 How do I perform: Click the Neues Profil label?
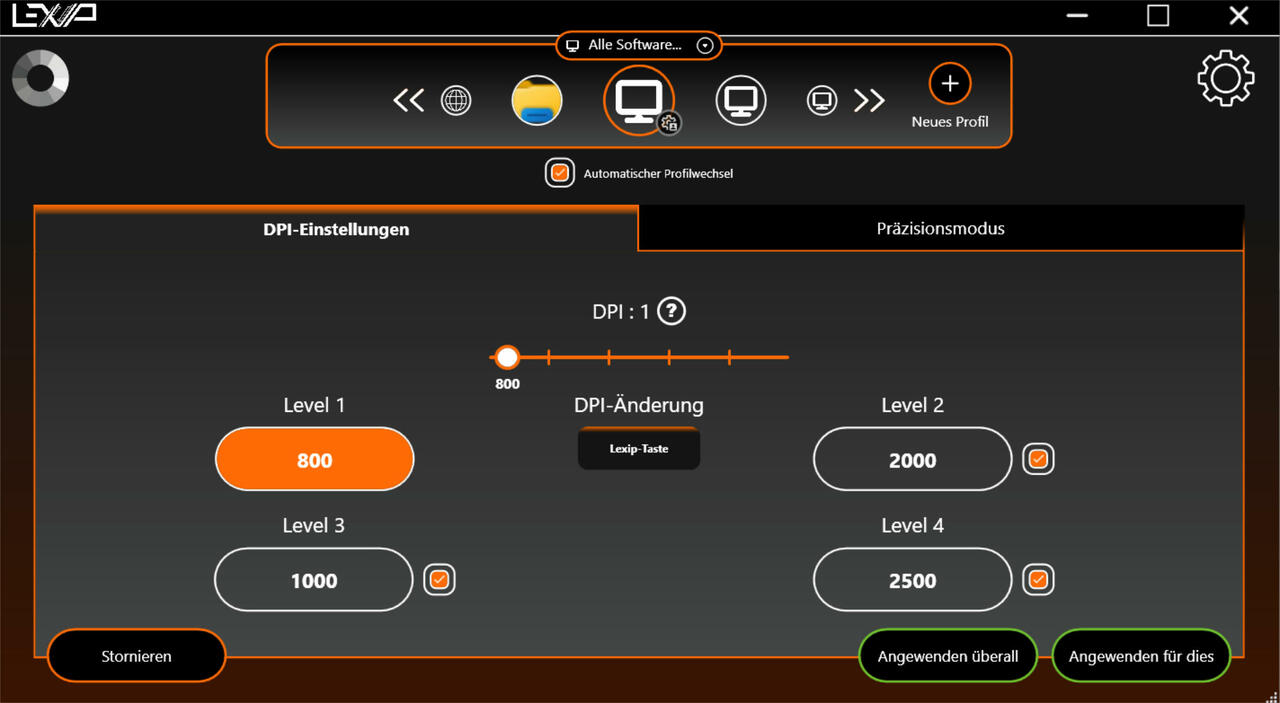tap(950, 121)
